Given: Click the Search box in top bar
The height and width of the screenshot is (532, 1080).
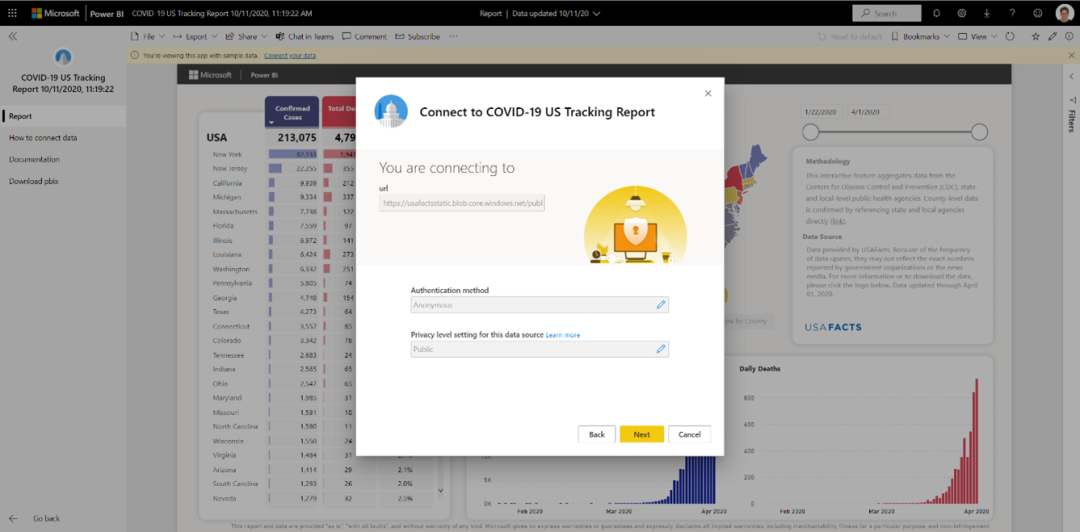Looking at the screenshot, I should [886, 13].
